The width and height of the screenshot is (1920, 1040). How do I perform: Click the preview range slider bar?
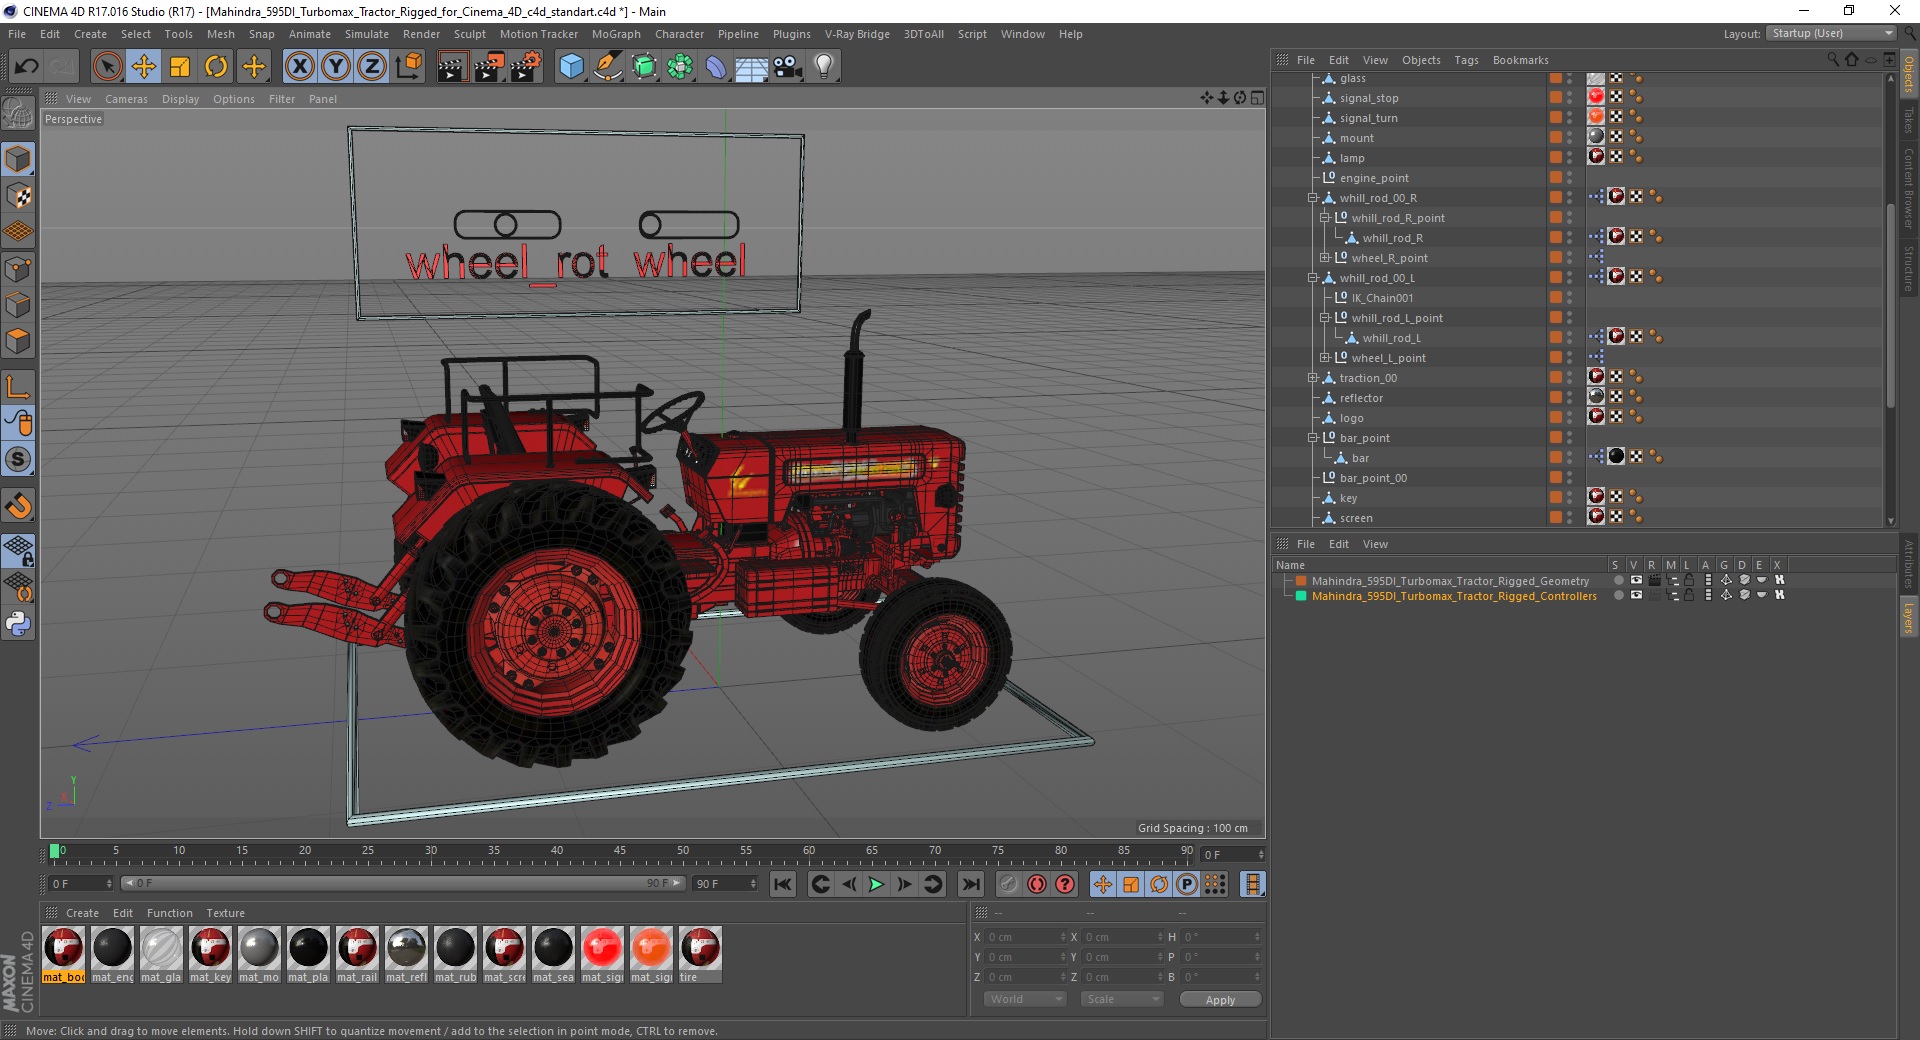click(x=403, y=884)
